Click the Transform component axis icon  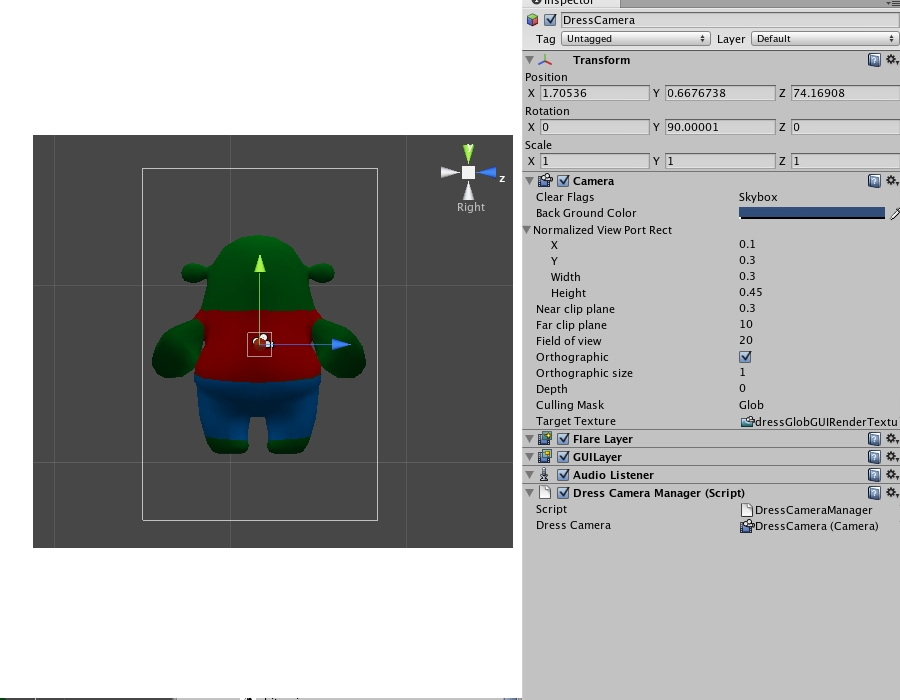point(545,60)
